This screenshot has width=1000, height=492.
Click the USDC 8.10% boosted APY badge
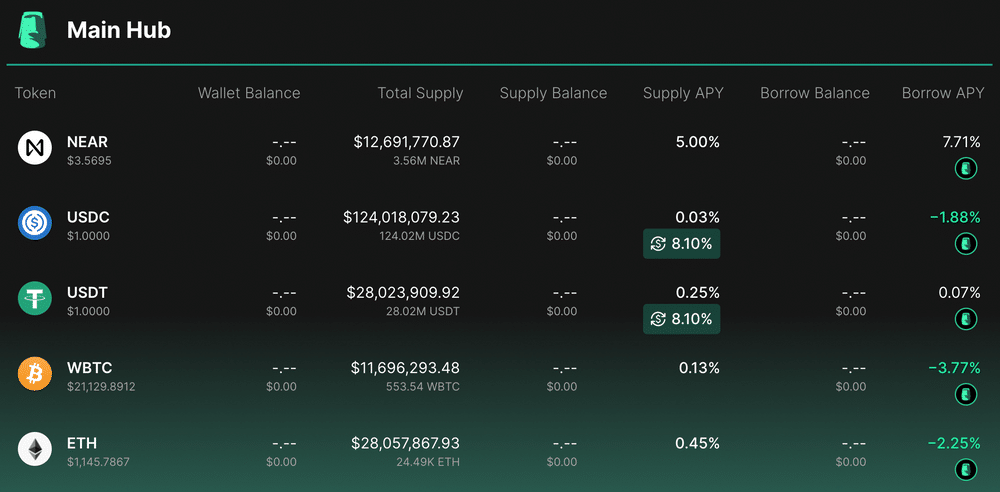point(681,244)
